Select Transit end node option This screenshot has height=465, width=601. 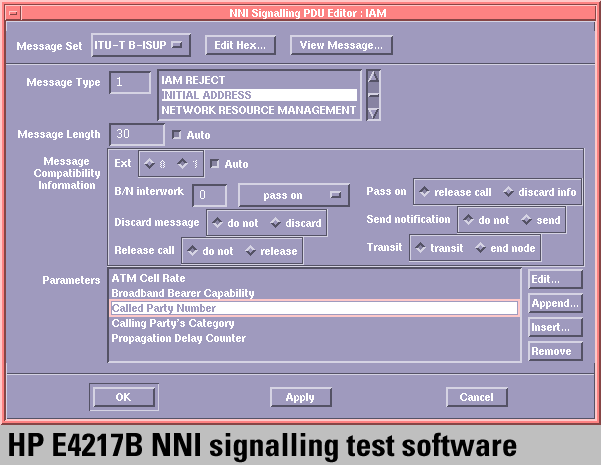505,248
